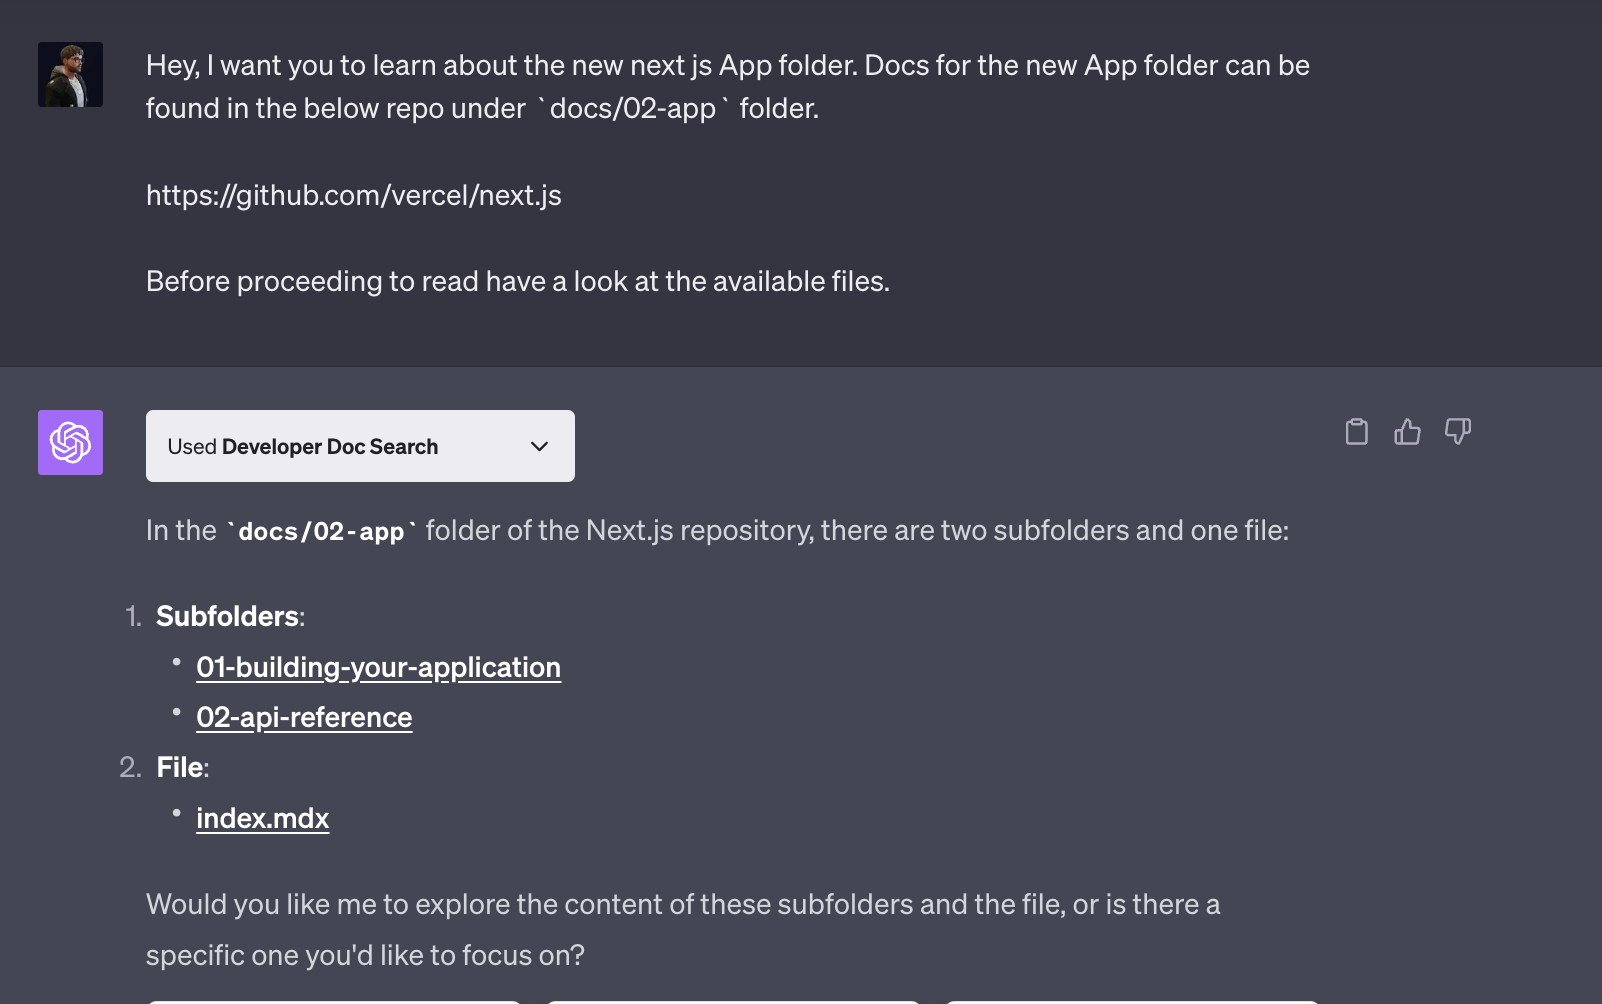Select the File list heading
The height and width of the screenshot is (1004, 1602).
click(x=182, y=767)
